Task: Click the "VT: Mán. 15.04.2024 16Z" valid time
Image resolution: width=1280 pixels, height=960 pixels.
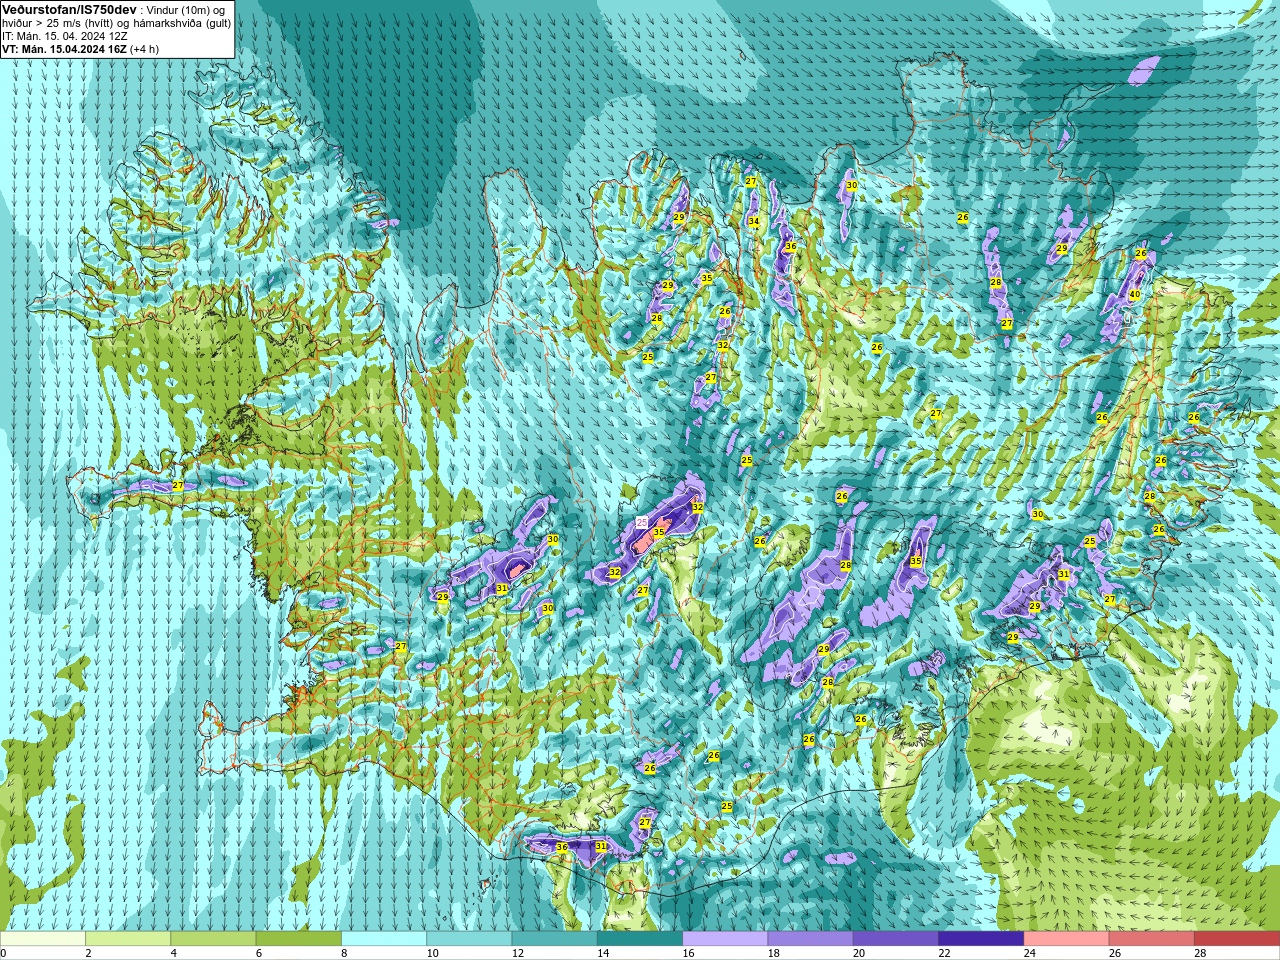Action: coord(64,49)
